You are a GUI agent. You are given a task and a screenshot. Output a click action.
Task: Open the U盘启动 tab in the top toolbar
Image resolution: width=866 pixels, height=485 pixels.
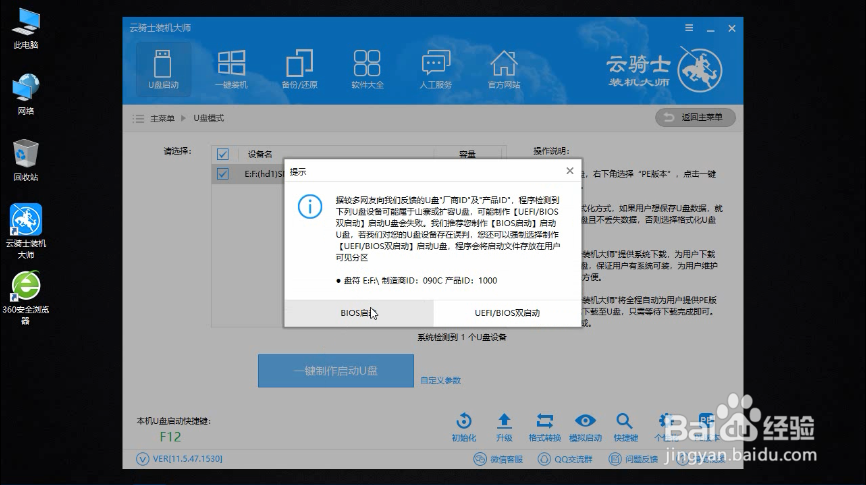point(163,69)
